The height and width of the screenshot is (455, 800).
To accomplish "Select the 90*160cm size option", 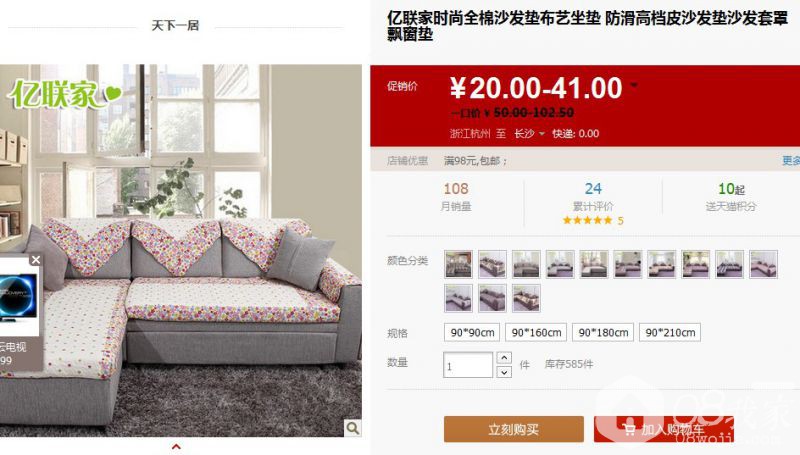I will (536, 333).
